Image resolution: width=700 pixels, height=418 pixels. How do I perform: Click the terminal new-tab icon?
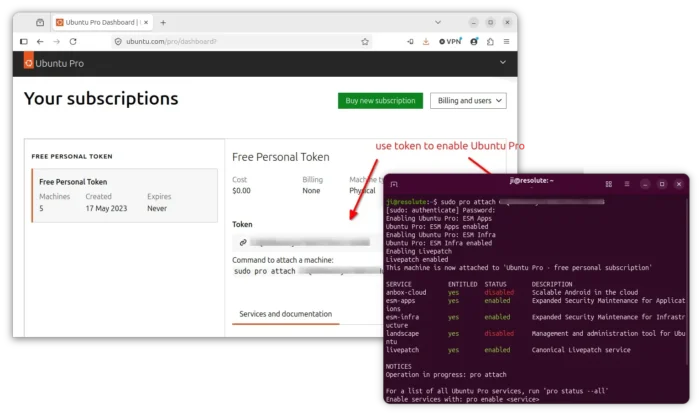point(394,184)
